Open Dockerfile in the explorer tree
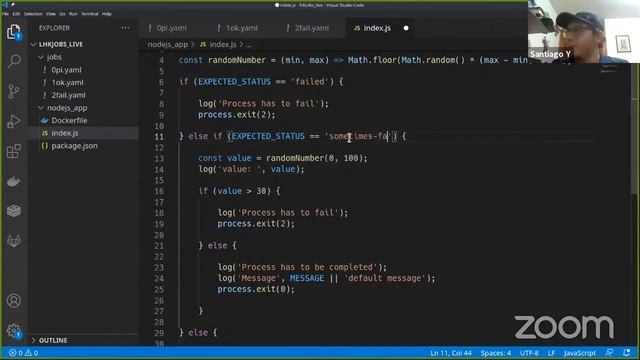 click(69, 120)
